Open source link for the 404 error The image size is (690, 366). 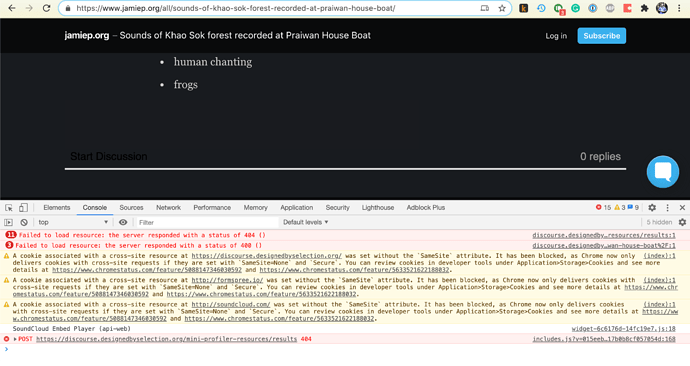coord(604,235)
